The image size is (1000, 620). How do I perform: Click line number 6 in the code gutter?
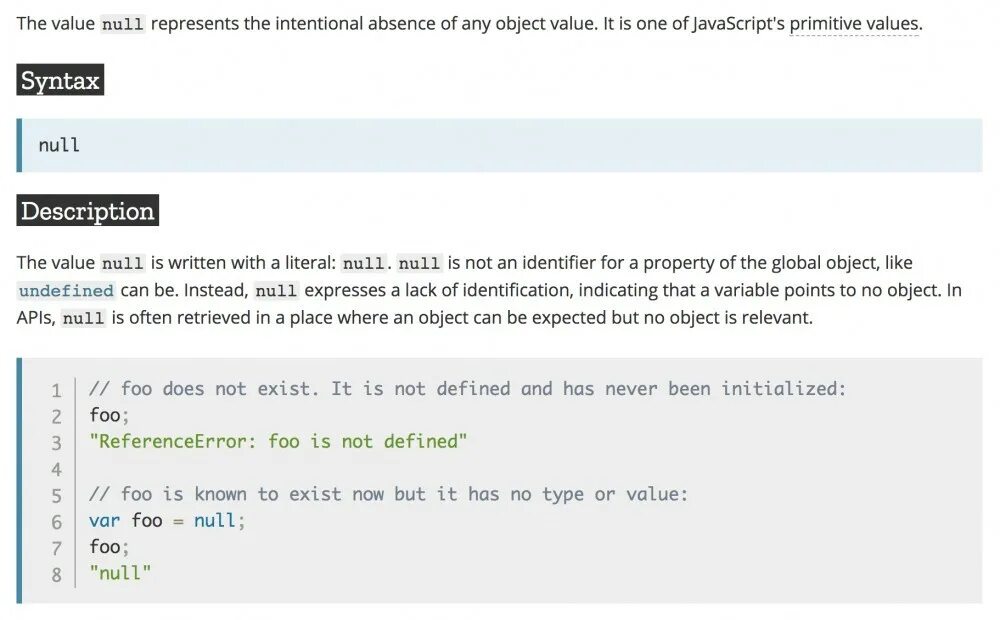pos(56,522)
